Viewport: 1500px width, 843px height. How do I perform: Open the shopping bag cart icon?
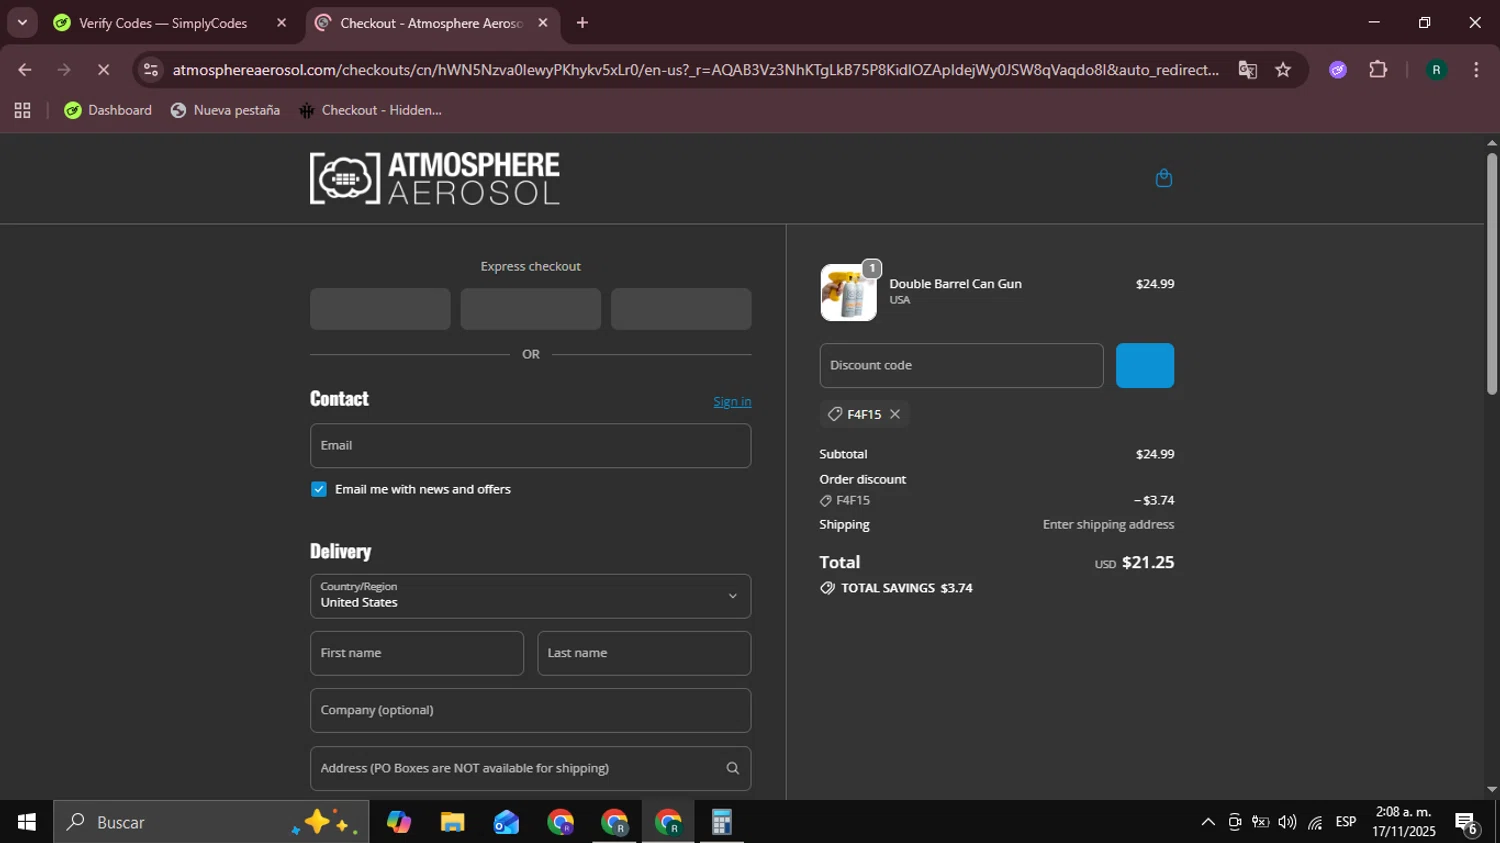1163,178
